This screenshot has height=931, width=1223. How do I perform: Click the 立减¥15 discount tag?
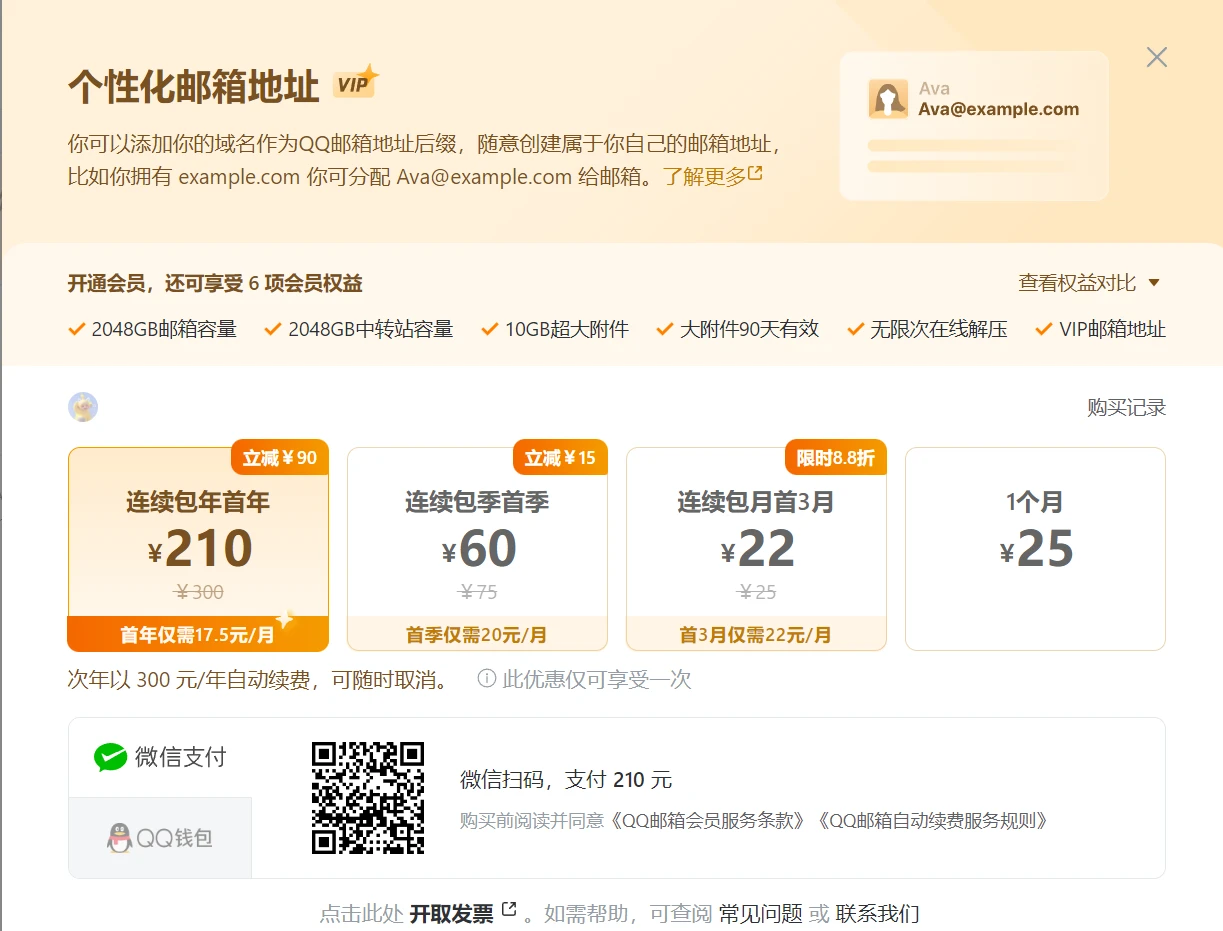pos(559,458)
